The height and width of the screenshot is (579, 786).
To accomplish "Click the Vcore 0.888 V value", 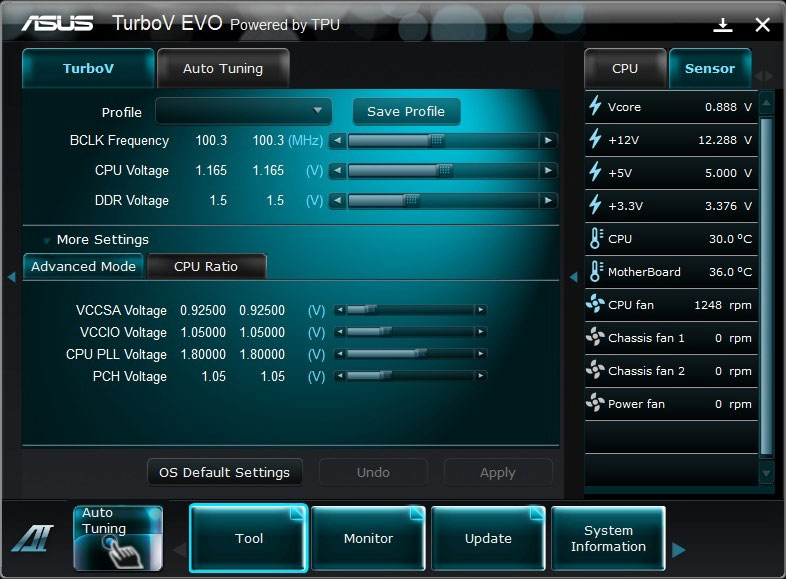I will click(x=728, y=107).
